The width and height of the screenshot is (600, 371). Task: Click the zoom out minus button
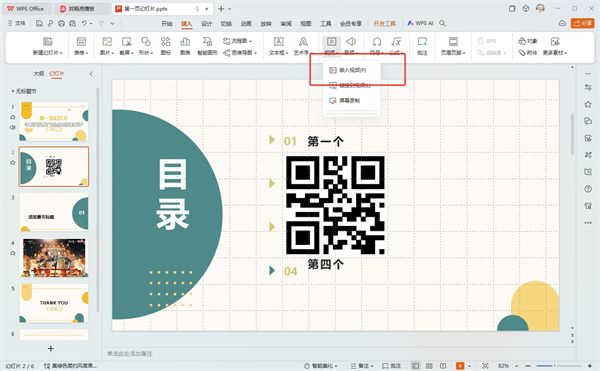tap(528, 366)
